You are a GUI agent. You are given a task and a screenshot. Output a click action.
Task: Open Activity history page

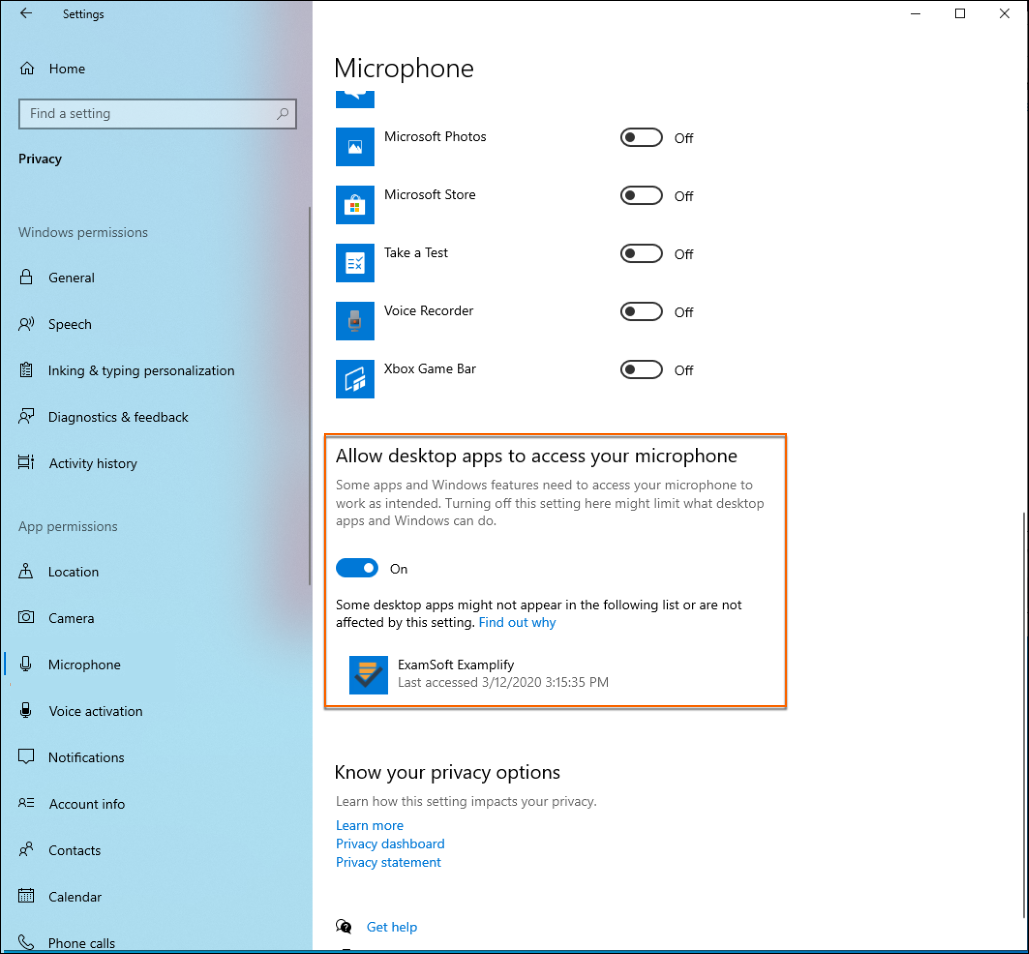[93, 463]
